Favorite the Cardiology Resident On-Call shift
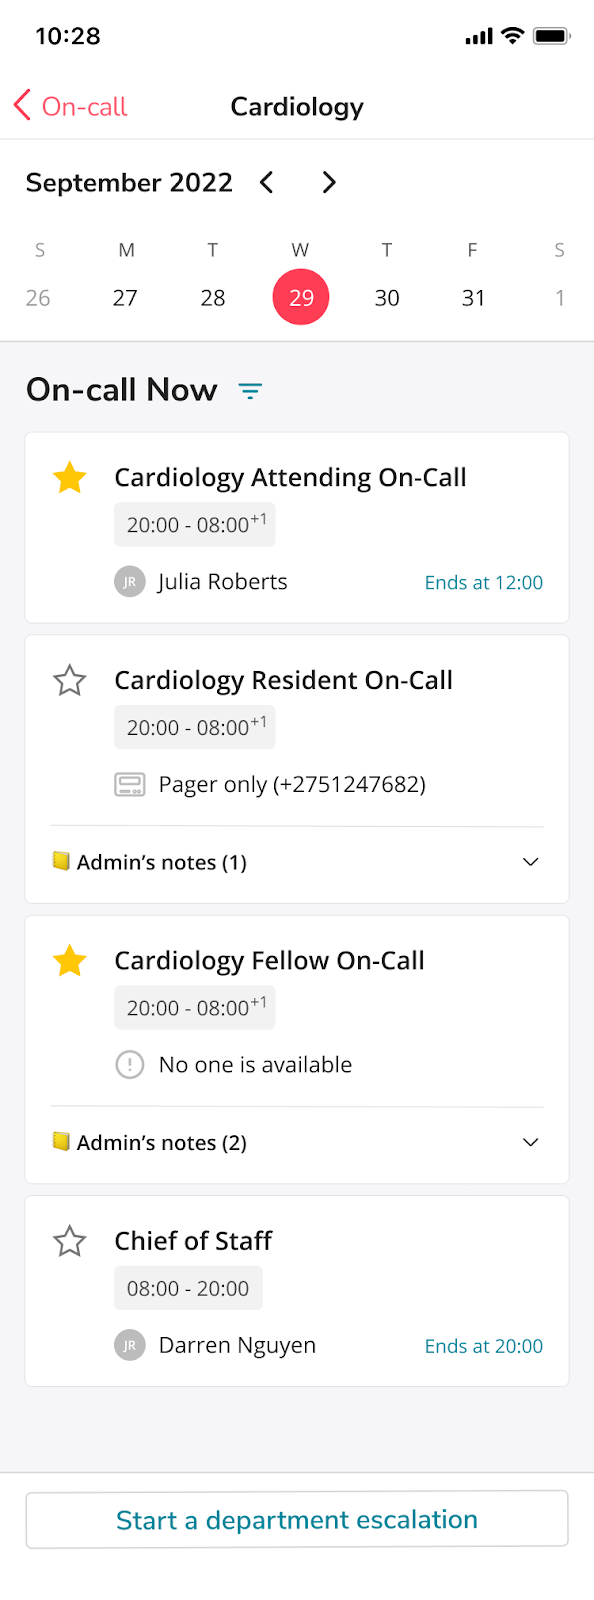 point(69,680)
